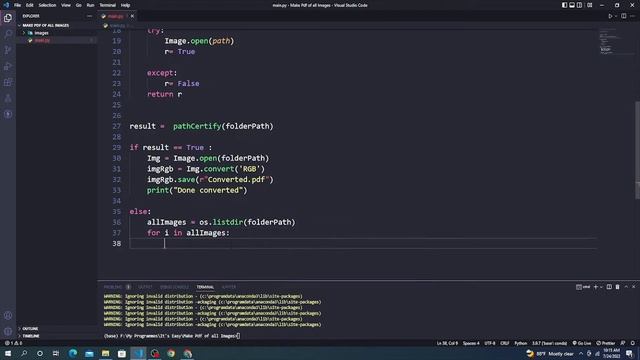The width and height of the screenshot is (640, 360).
Task: Toggle the primary side bar layout
Action: [x=564, y=5]
